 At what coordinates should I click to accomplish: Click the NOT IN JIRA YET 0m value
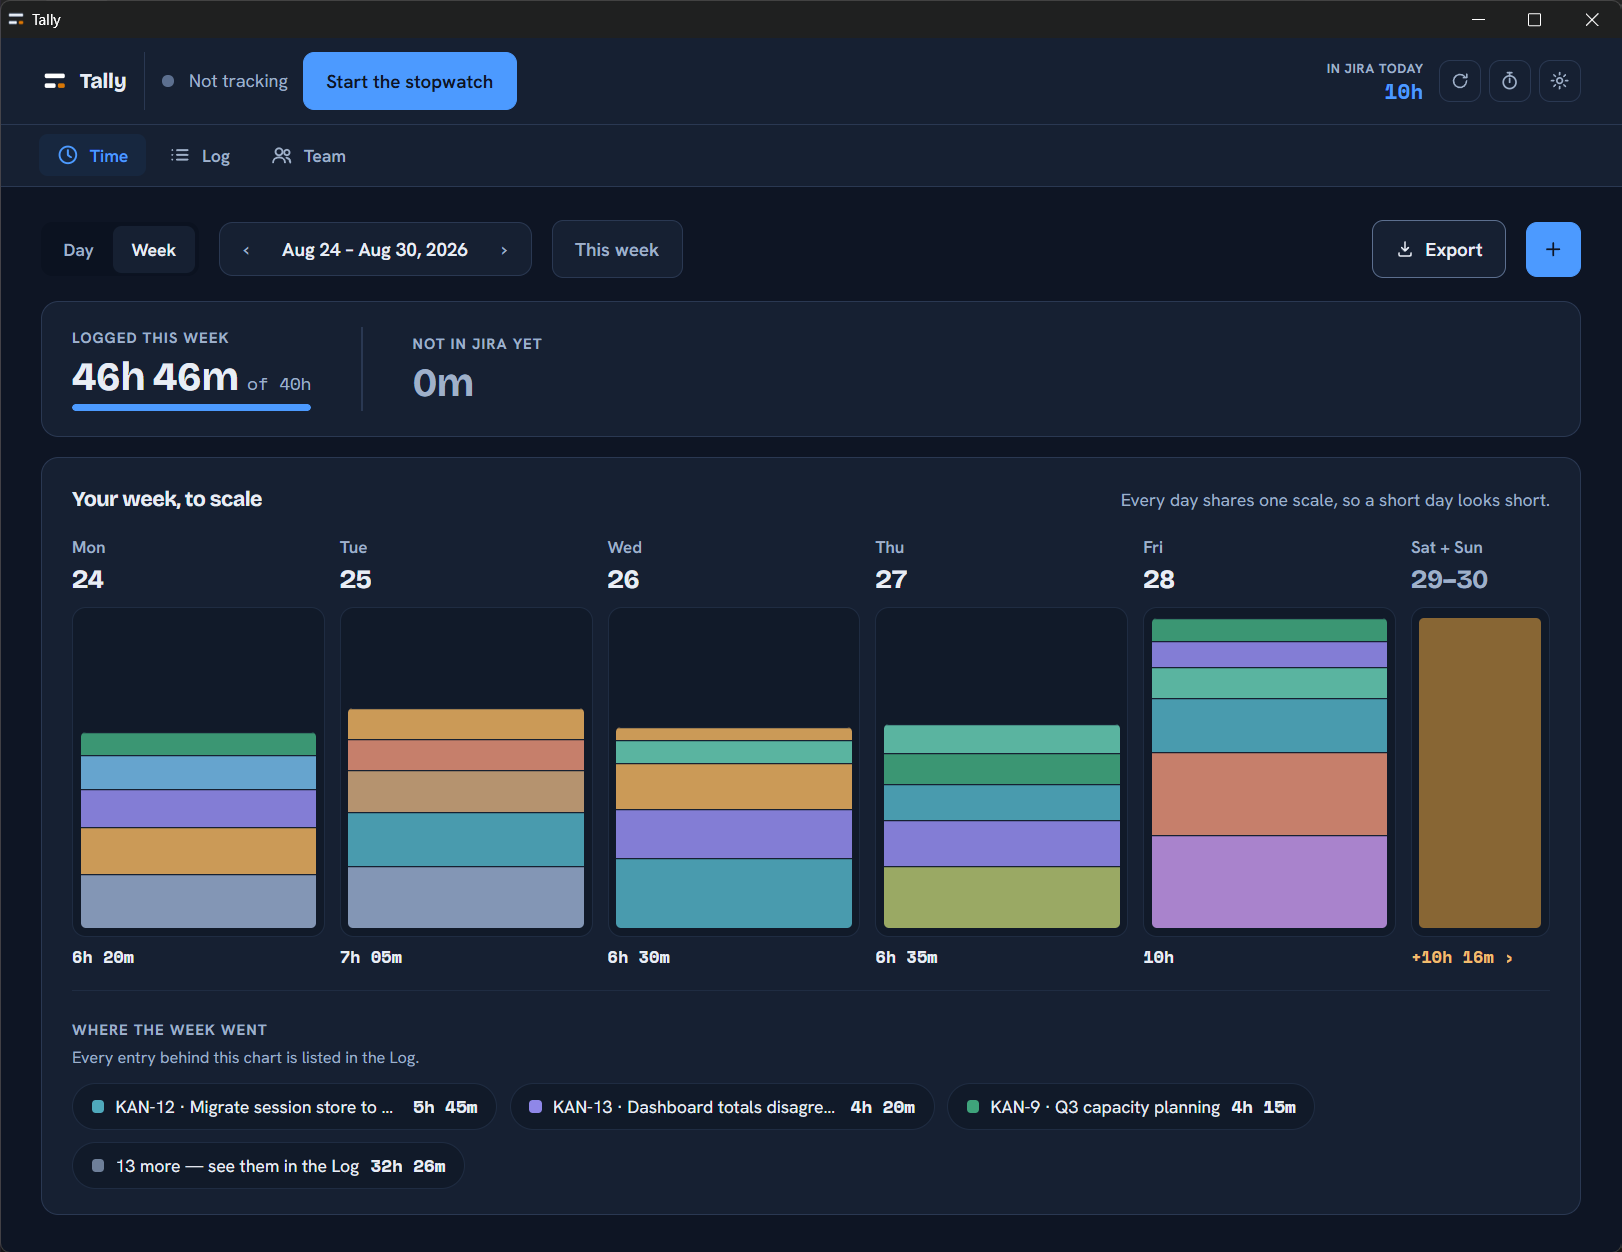443,383
